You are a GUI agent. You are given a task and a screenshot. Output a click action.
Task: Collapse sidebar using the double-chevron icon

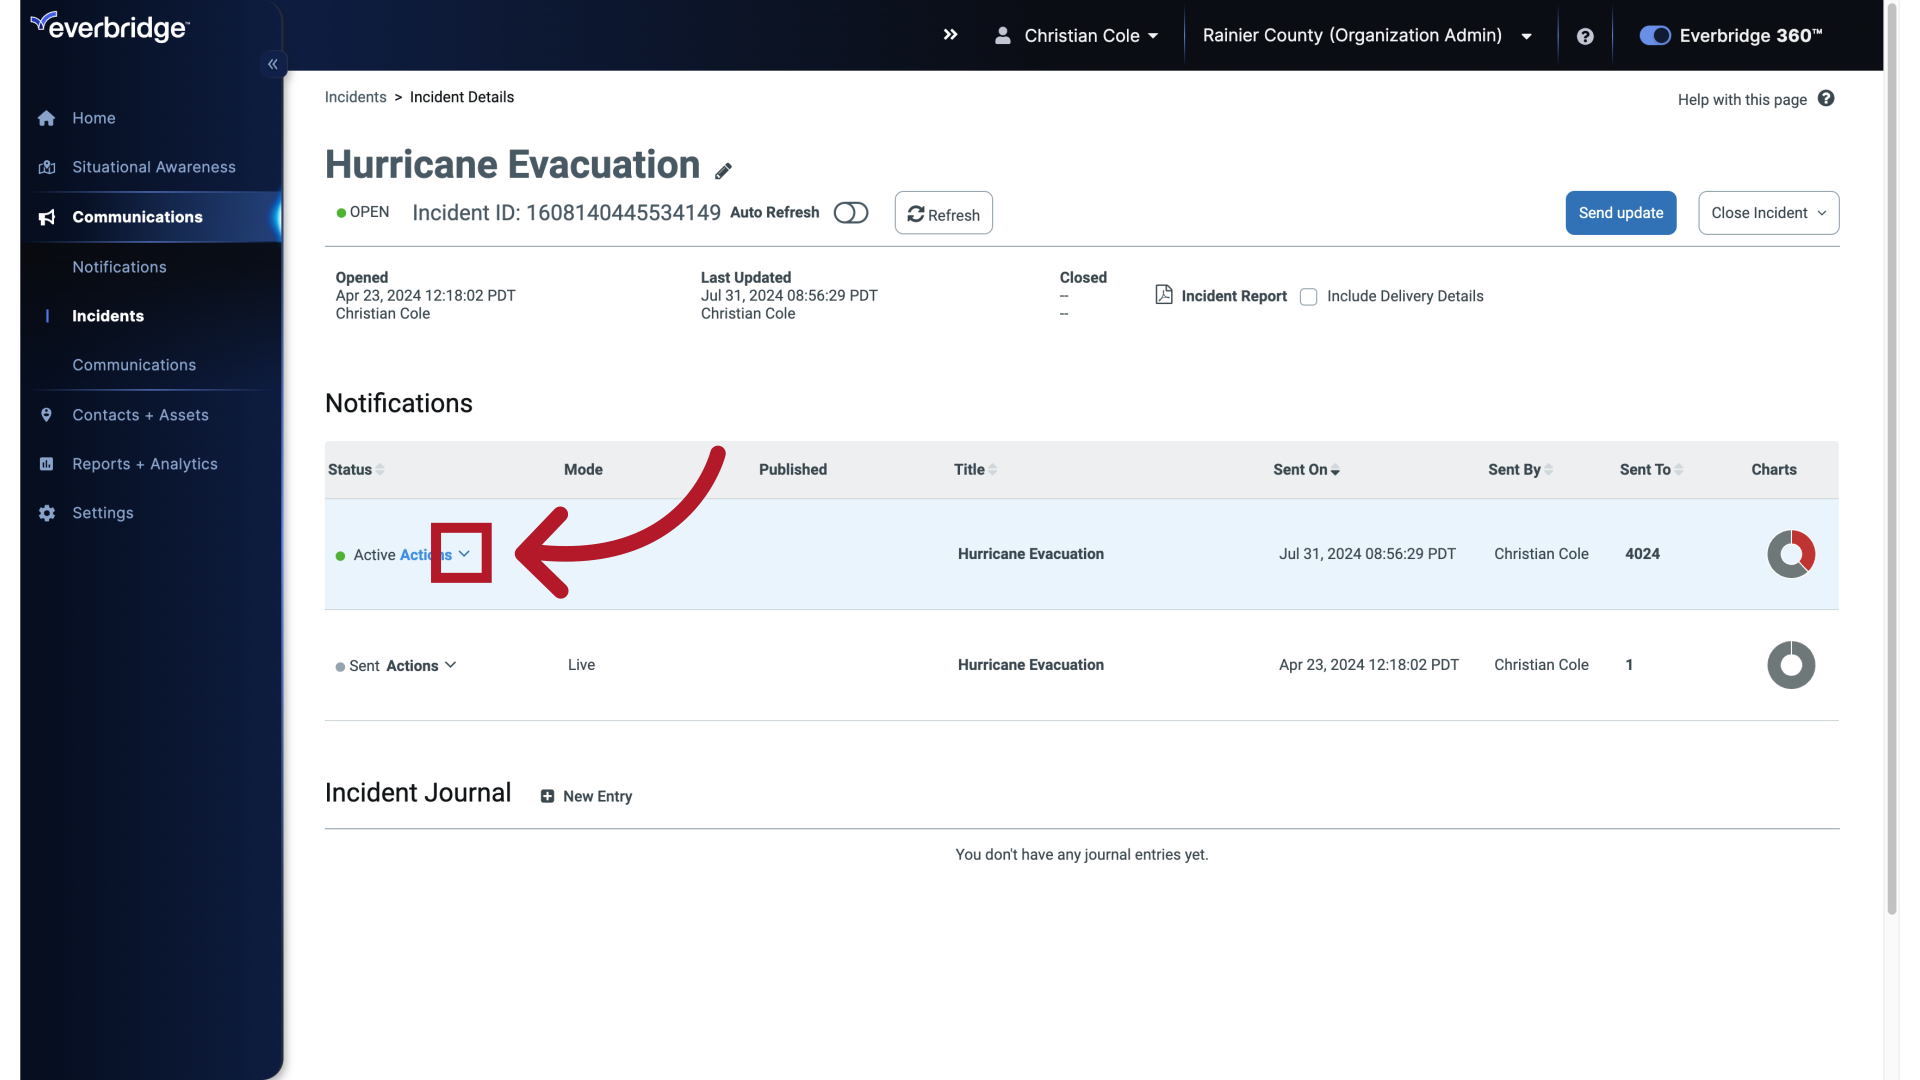point(272,63)
